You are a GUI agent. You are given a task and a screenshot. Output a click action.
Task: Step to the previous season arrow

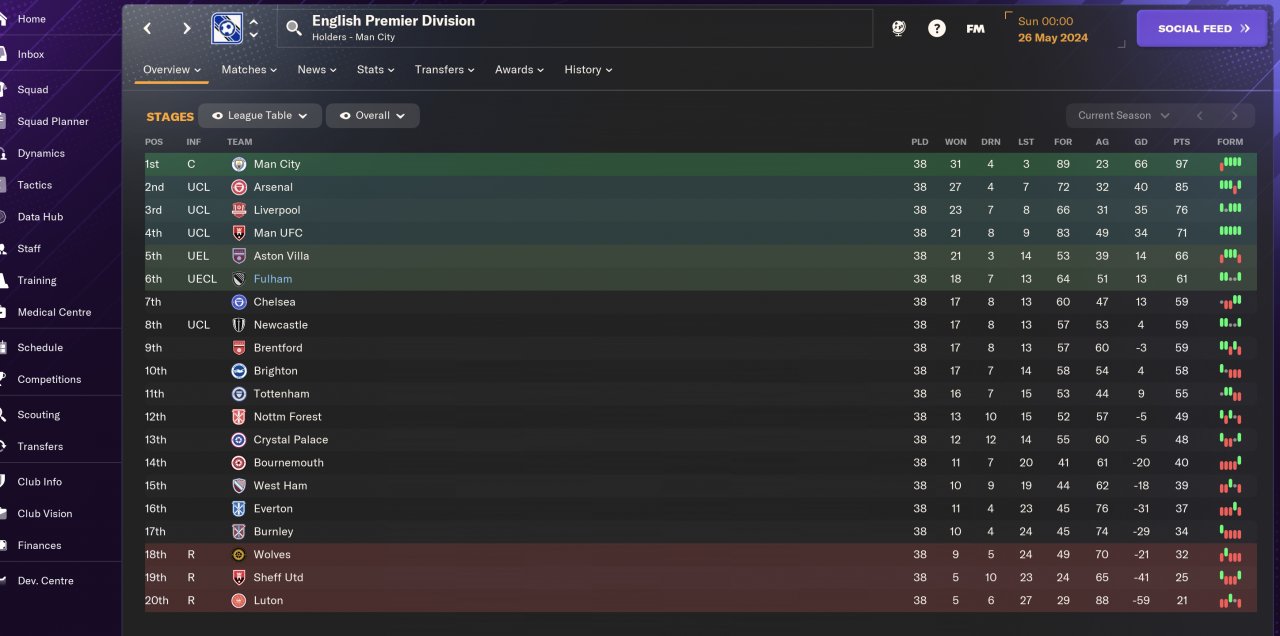pyautogui.click(x=1200, y=116)
